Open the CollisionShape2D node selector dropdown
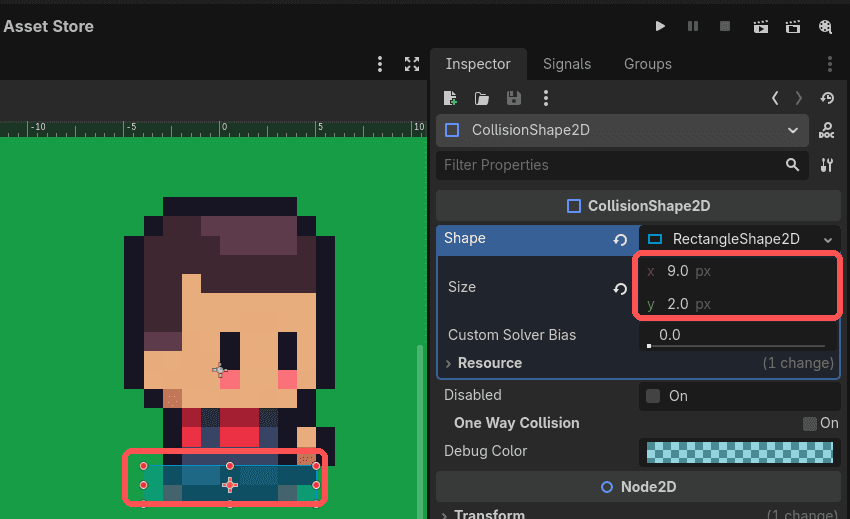 [622, 130]
